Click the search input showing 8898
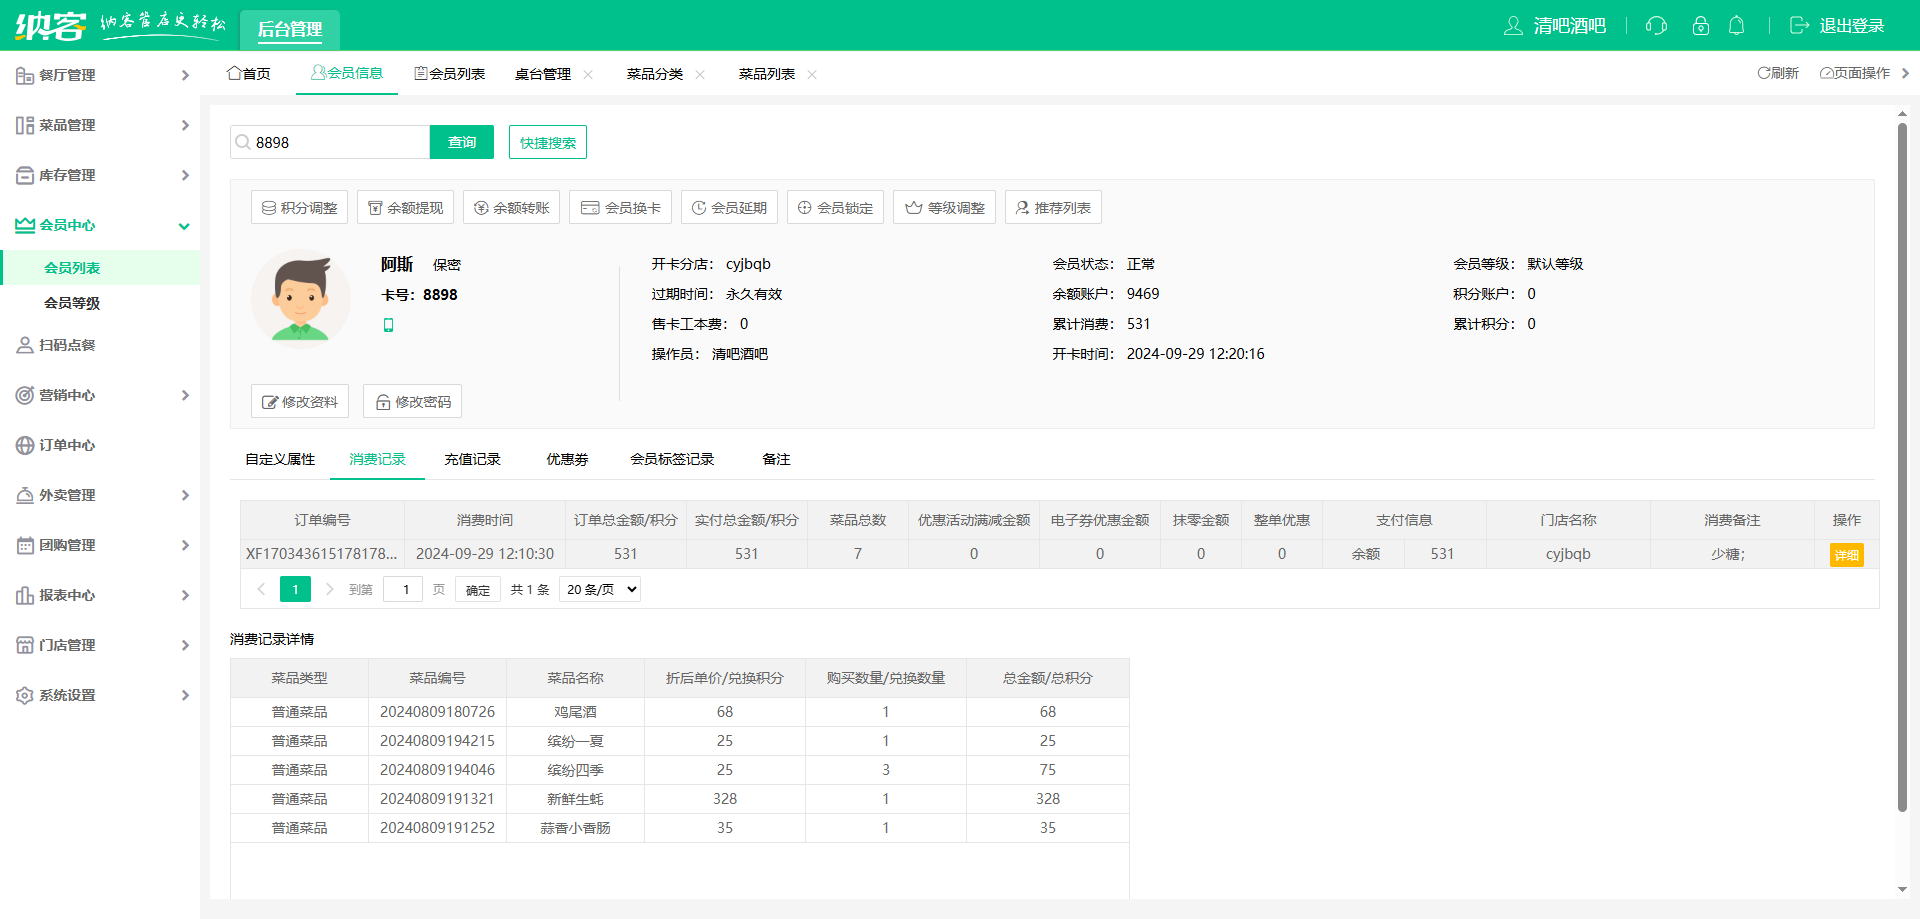Viewport: 1920px width, 919px height. [x=330, y=141]
